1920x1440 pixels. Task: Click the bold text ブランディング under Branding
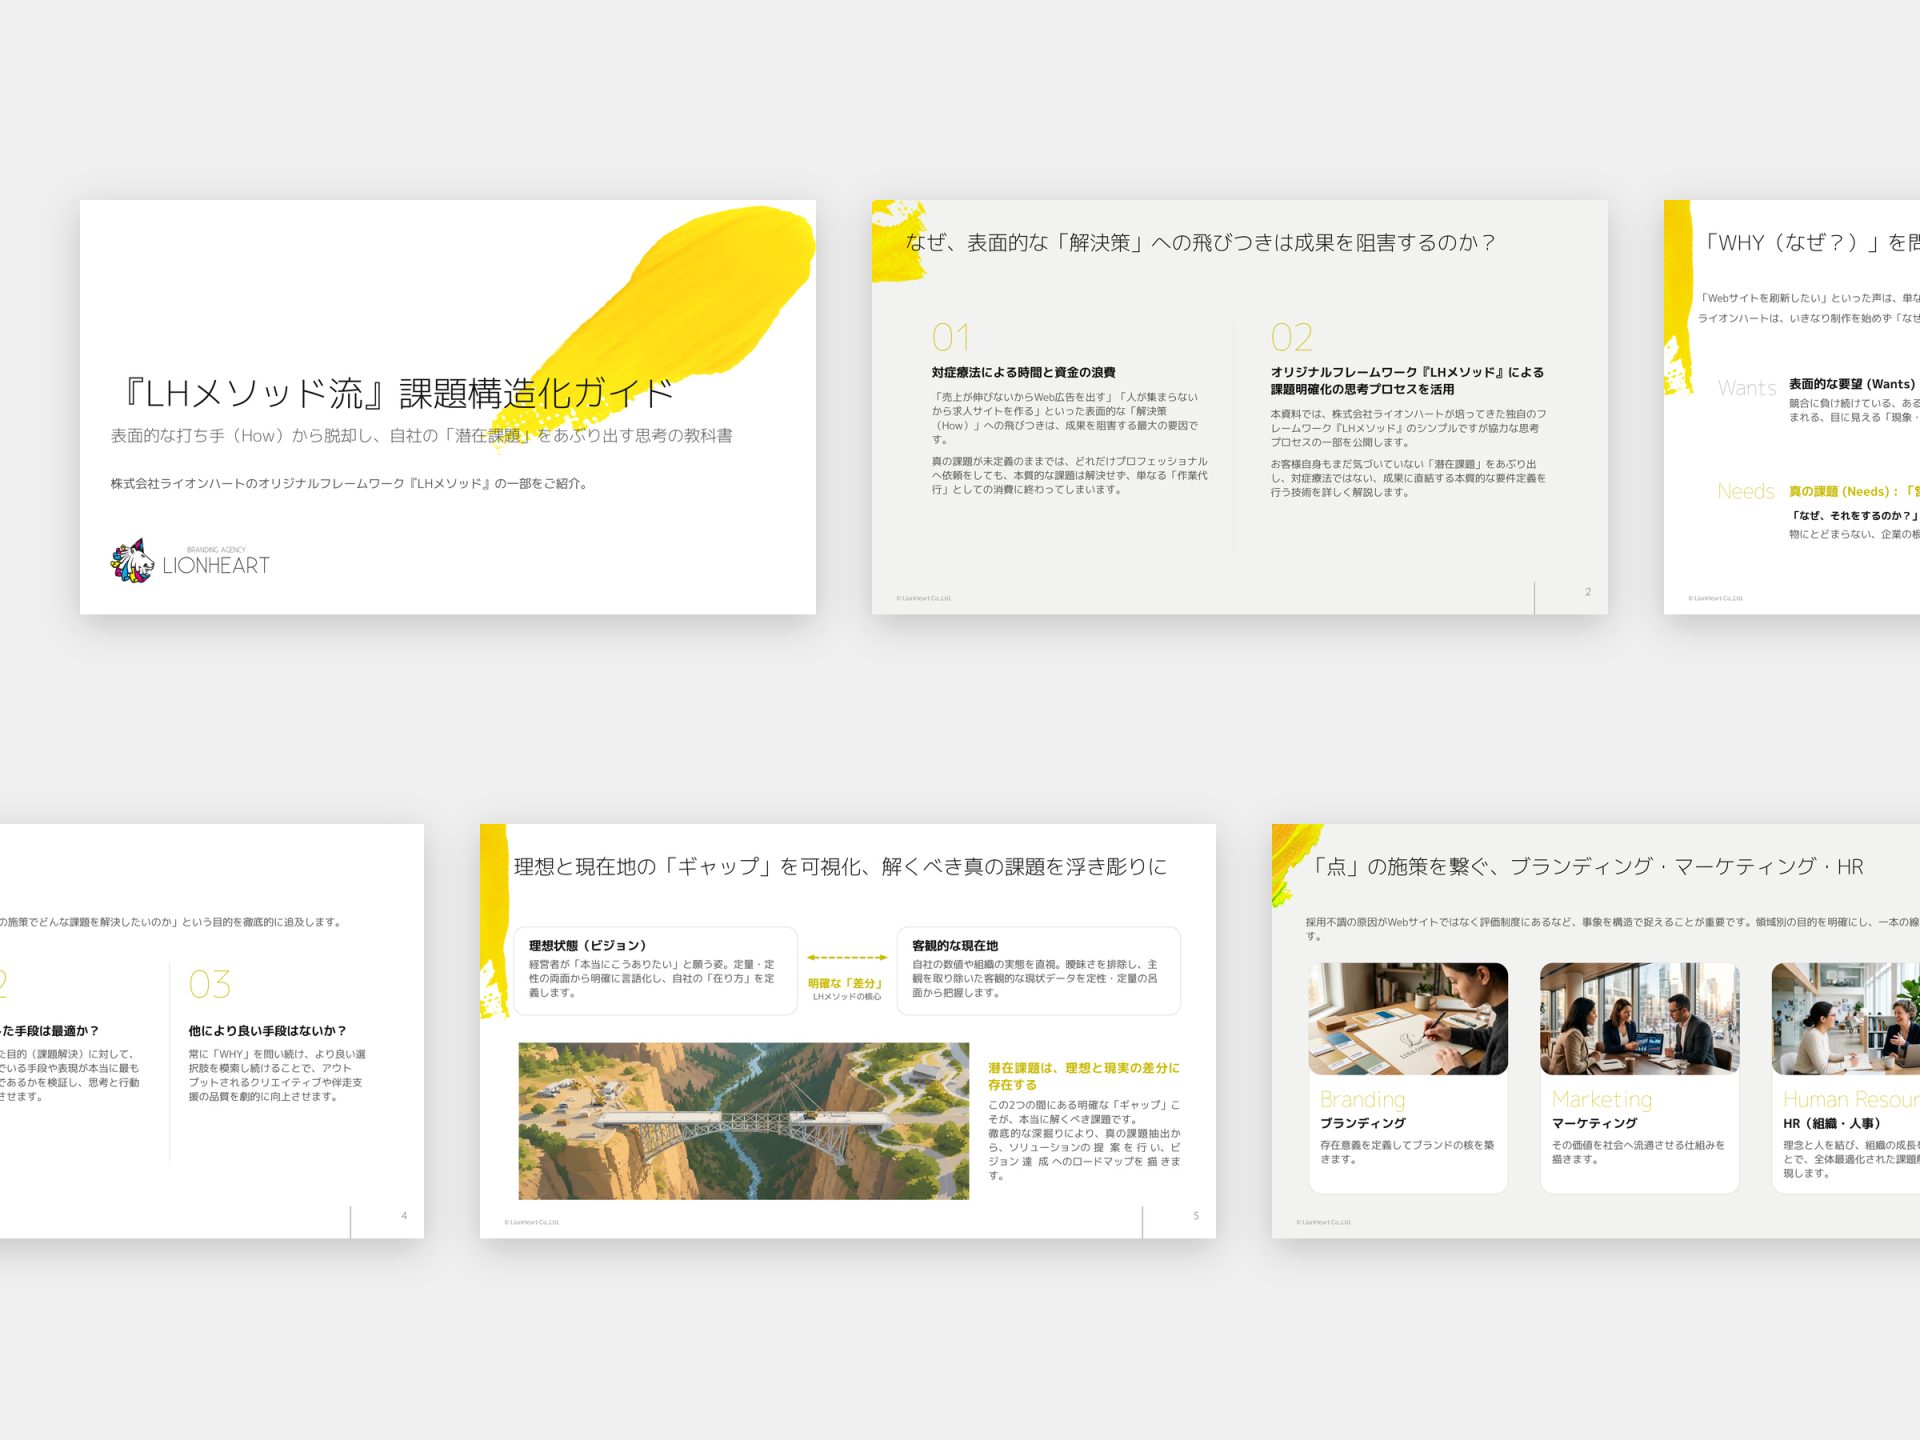tap(1363, 1124)
